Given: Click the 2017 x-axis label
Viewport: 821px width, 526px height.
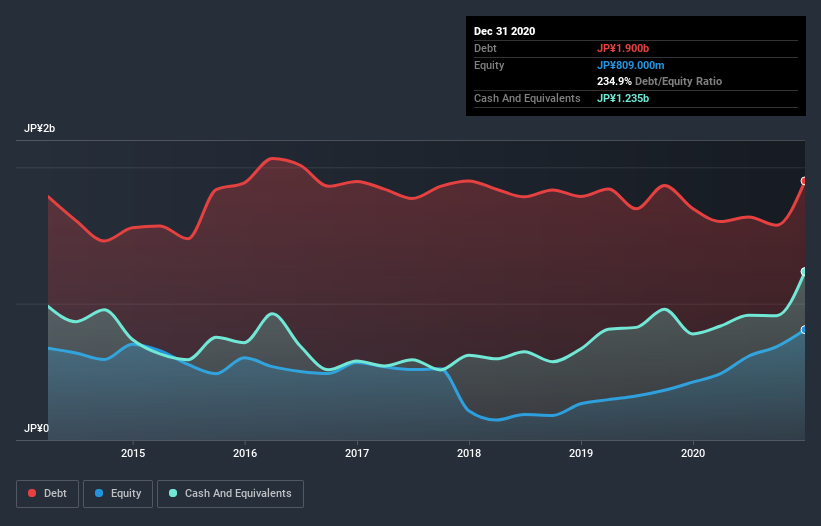Looking at the screenshot, I should (x=357, y=453).
